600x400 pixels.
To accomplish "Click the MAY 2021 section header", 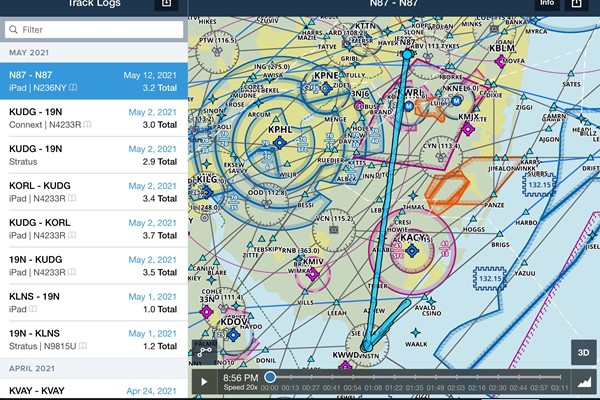I will (93, 52).
